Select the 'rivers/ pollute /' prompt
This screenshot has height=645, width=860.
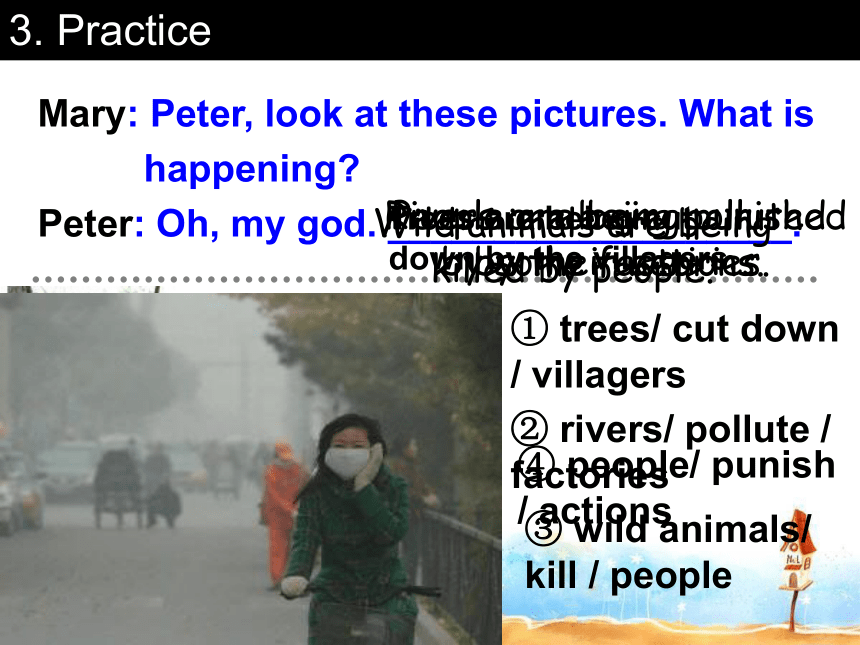(695, 428)
